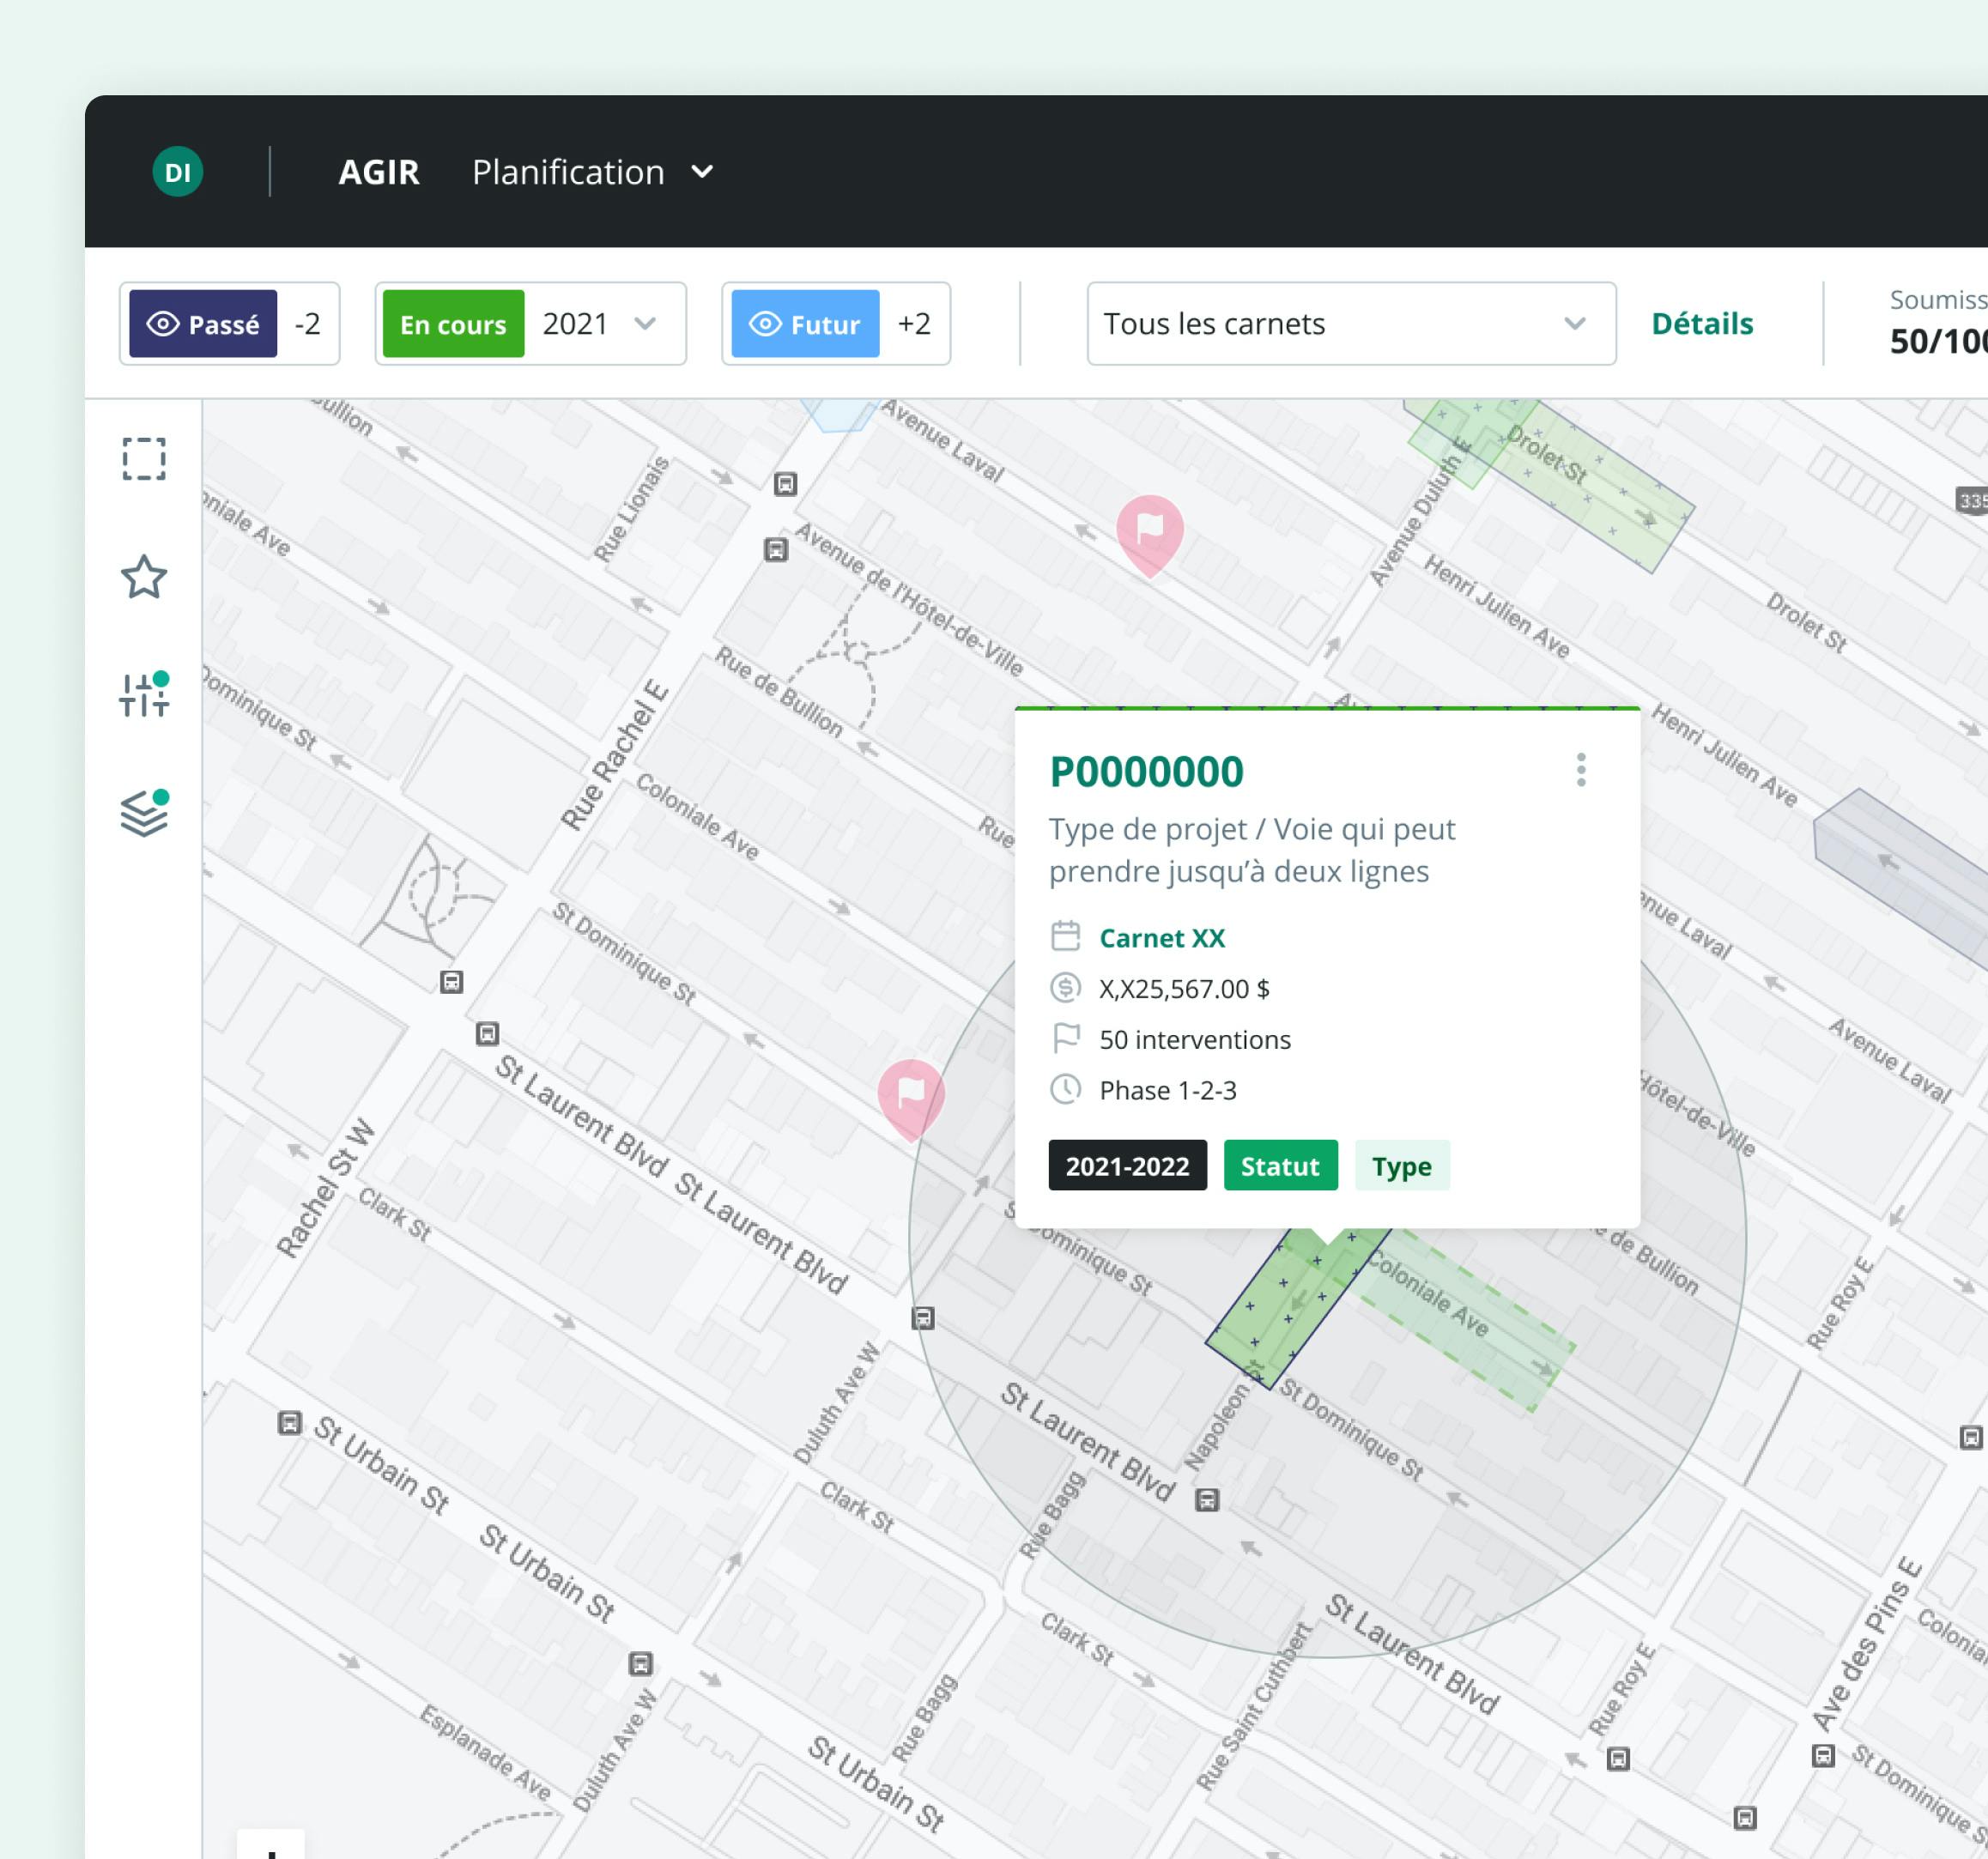
Task: Open the filters sliders icon
Action: click(144, 694)
